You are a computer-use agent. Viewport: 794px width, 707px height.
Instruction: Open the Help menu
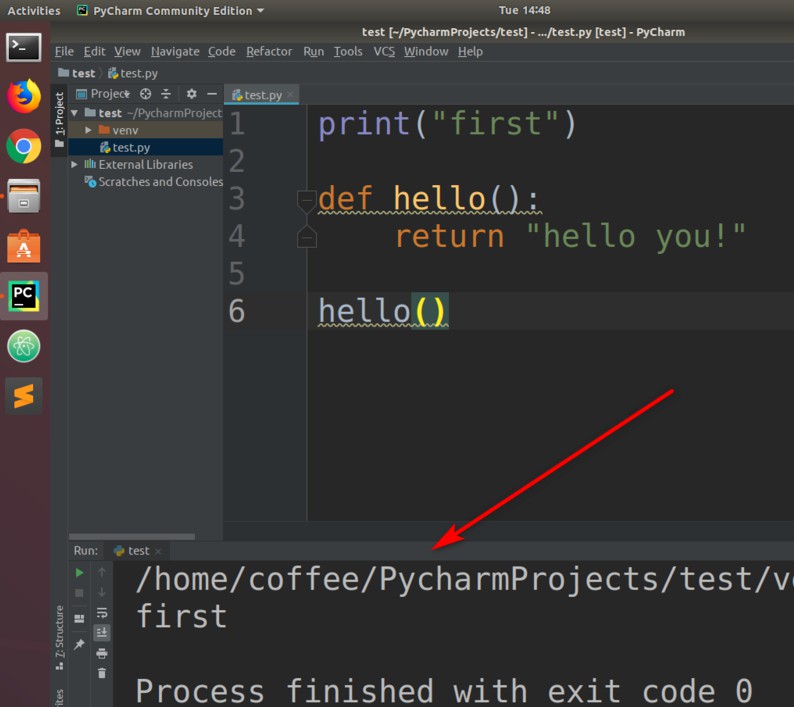coord(470,52)
